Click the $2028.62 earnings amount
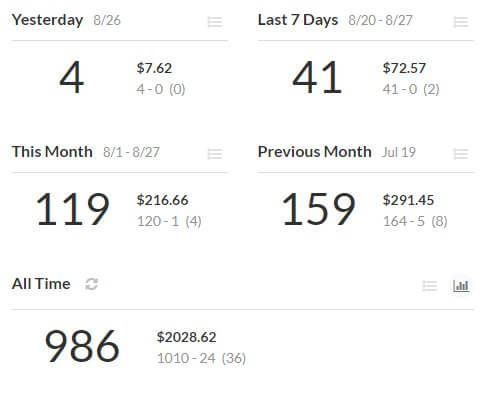Viewport: 496px width, 401px height. (x=187, y=337)
